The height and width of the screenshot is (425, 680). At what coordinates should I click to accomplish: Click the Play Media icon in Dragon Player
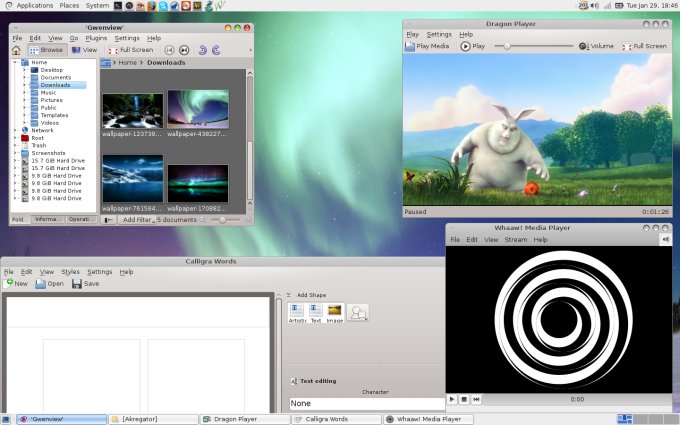pos(410,46)
